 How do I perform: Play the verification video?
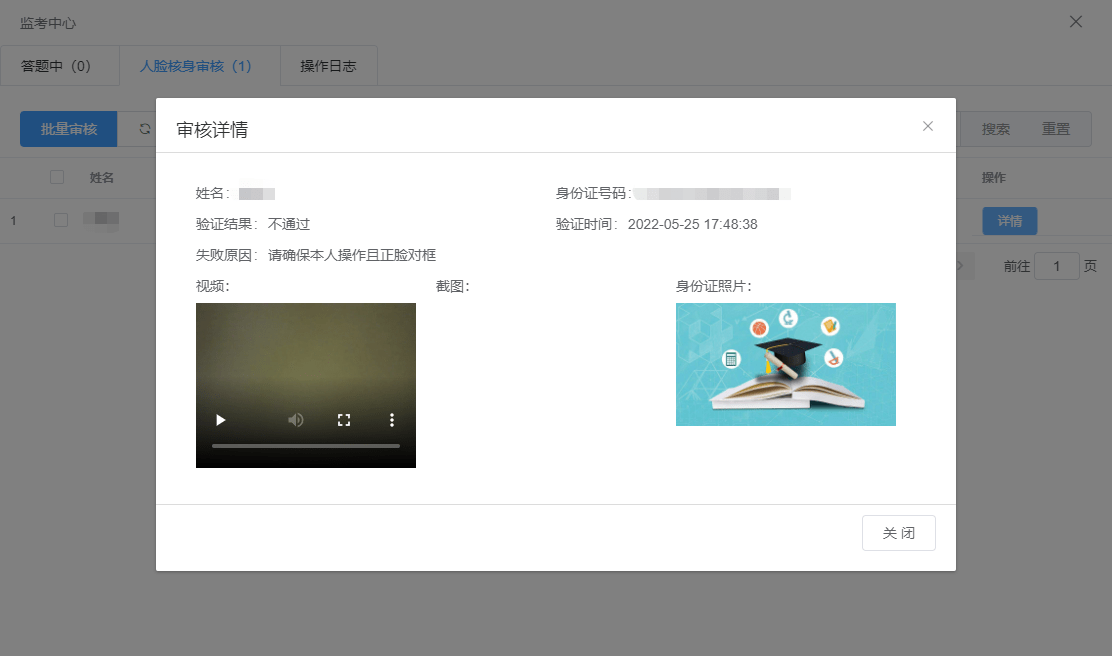click(x=221, y=420)
